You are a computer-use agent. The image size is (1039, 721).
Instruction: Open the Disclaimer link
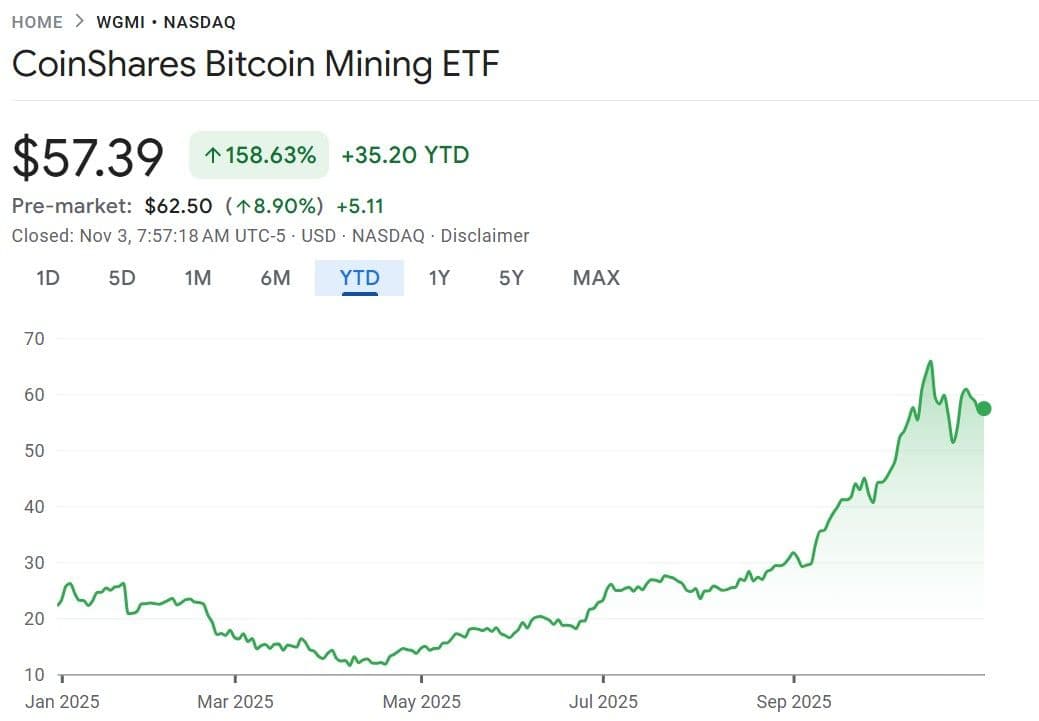[x=485, y=236]
